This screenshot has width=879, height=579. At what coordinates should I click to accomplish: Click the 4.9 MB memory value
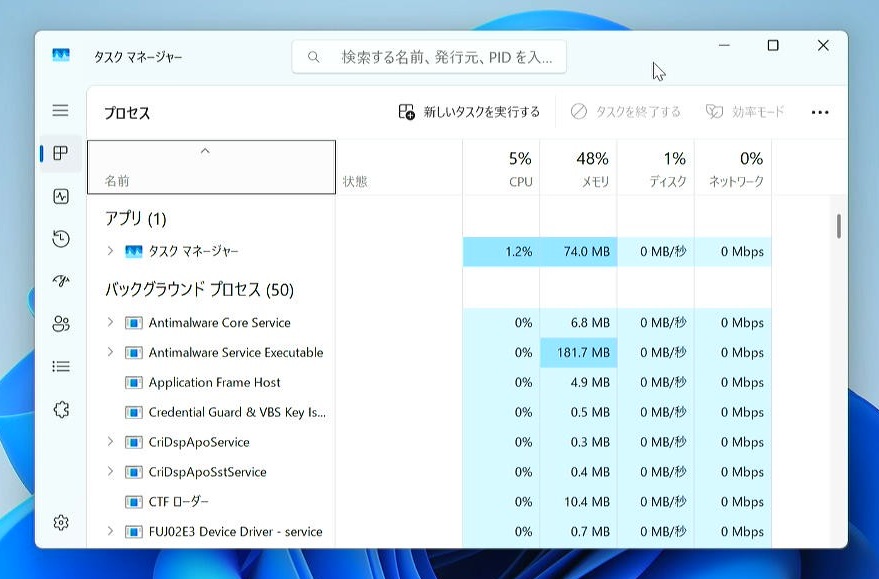coord(590,382)
